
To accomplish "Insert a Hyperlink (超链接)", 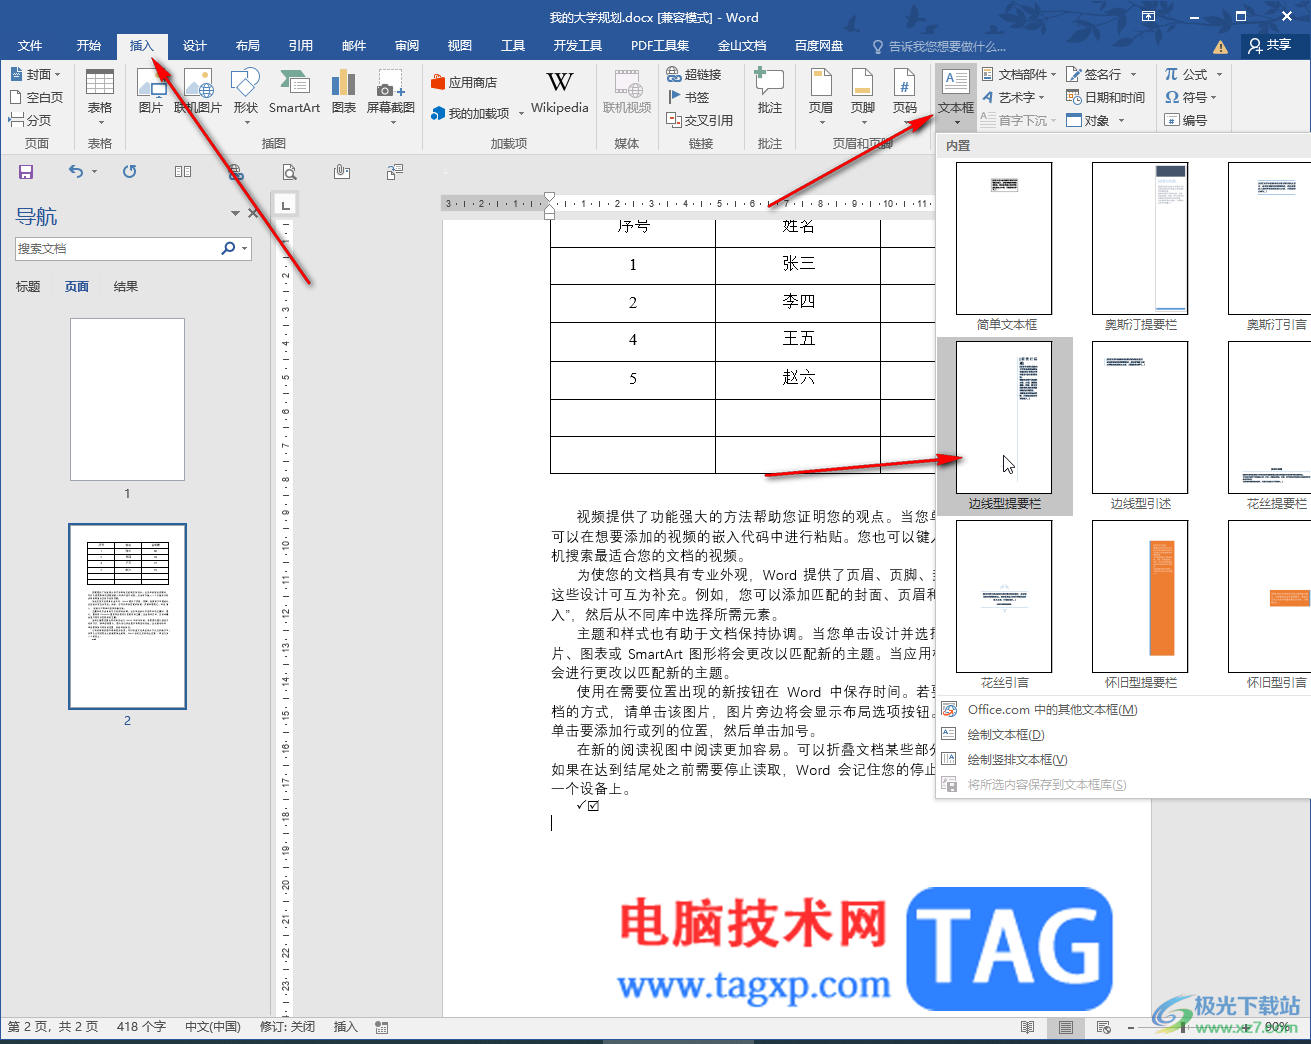I will tap(694, 74).
